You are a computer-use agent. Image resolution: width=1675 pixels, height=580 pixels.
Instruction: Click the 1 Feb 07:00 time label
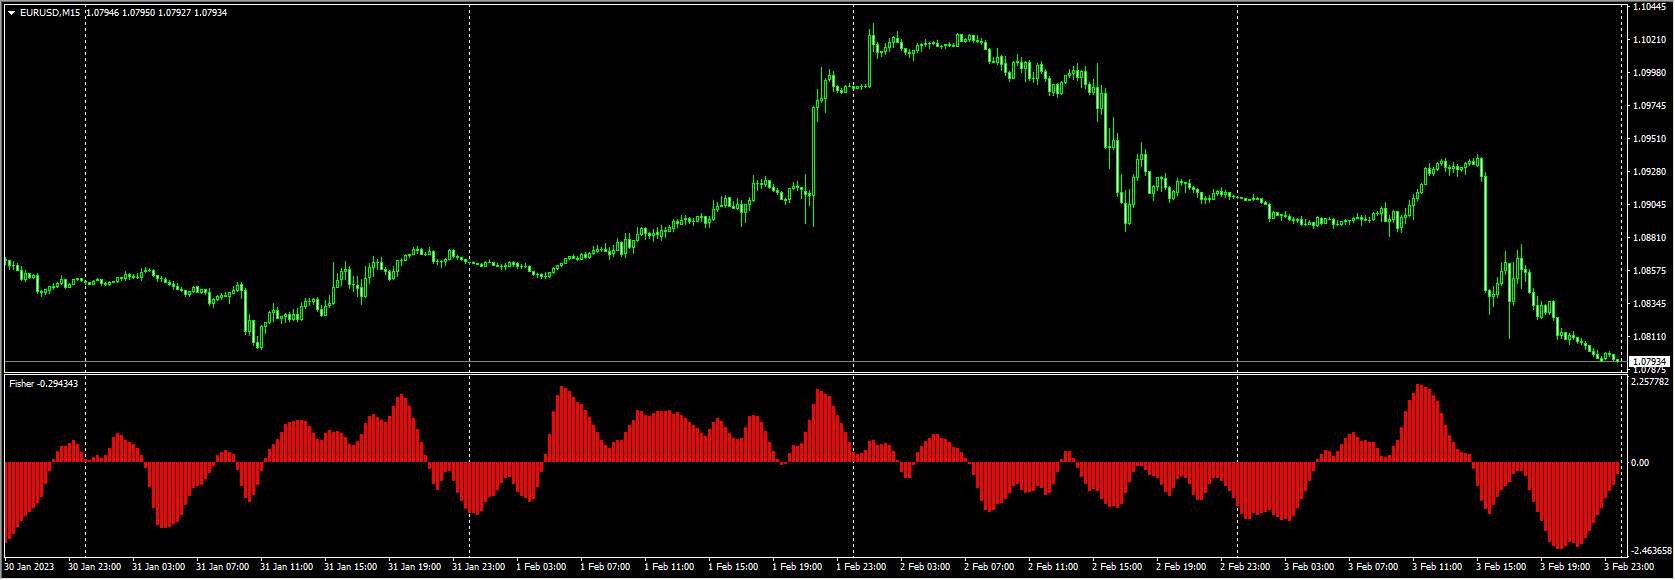[x=605, y=567]
